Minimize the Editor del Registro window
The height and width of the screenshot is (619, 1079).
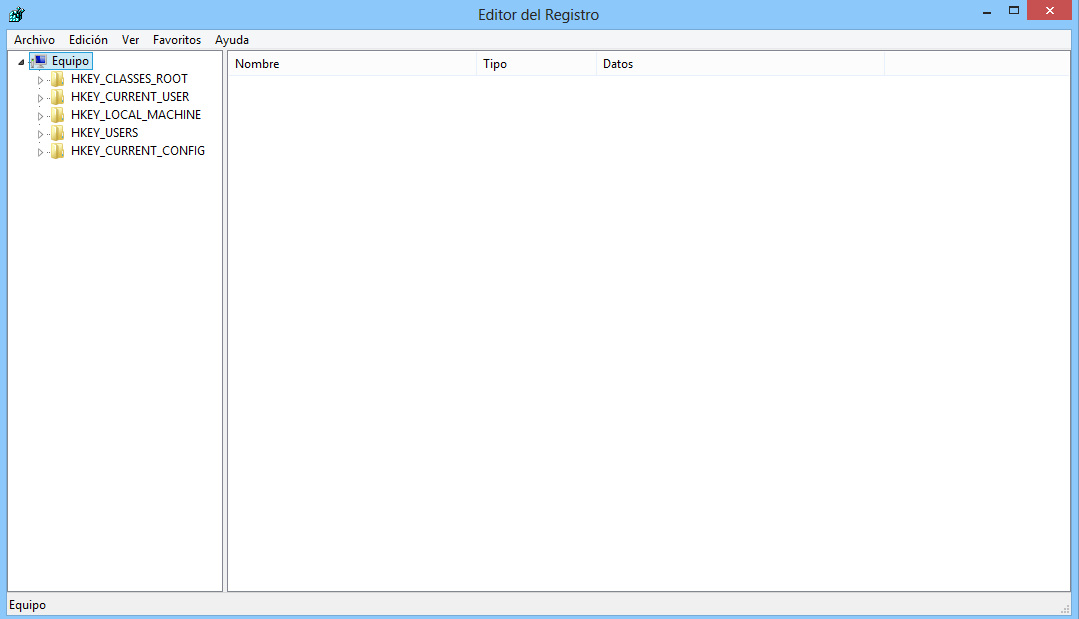click(x=987, y=12)
